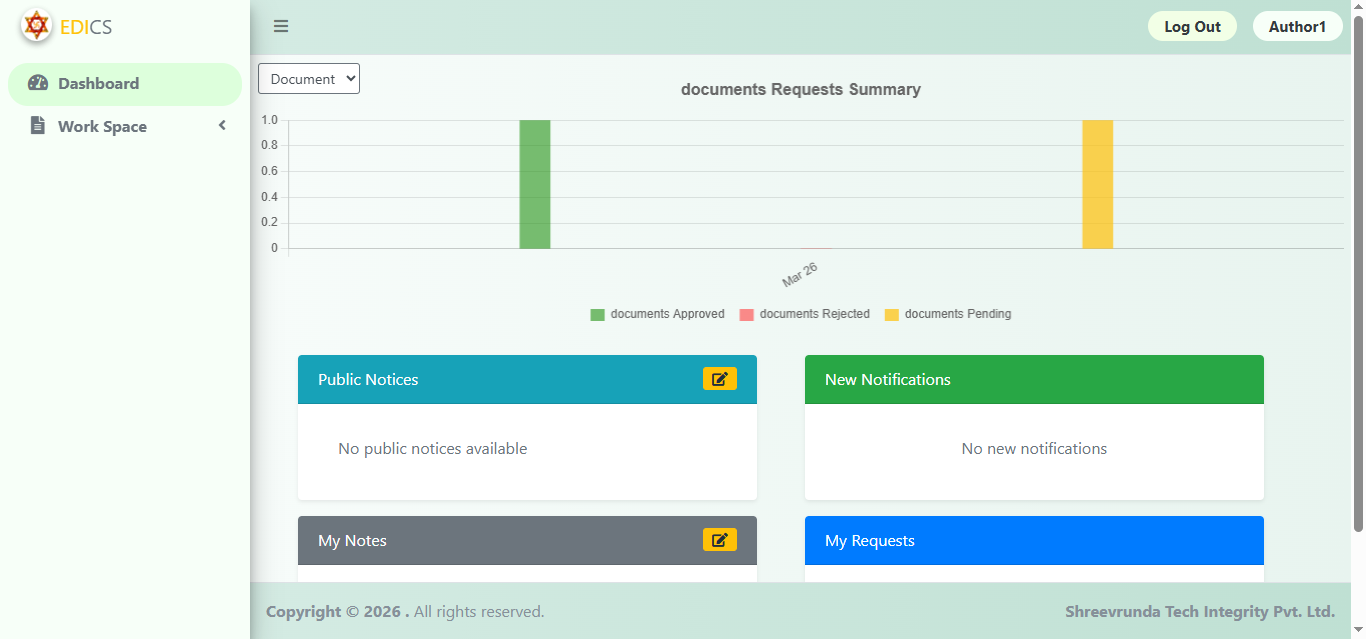Open the Author1 profile button

pos(1297,27)
